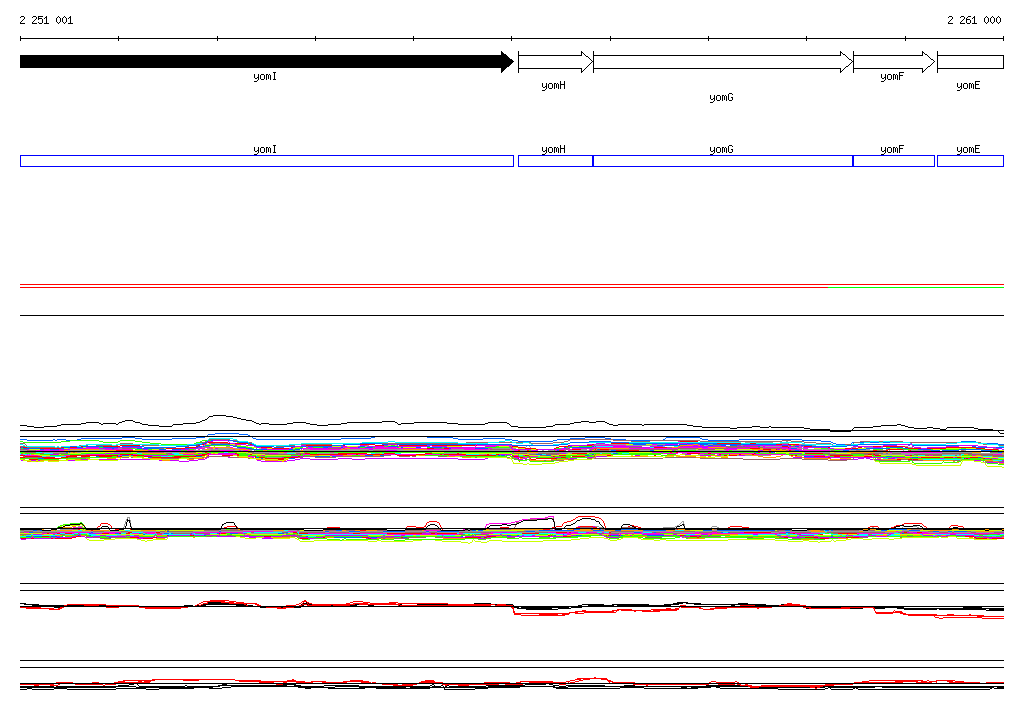The height and width of the screenshot is (714, 1024).
Task: Click the yomF gene arrow
Action: click(x=894, y=62)
